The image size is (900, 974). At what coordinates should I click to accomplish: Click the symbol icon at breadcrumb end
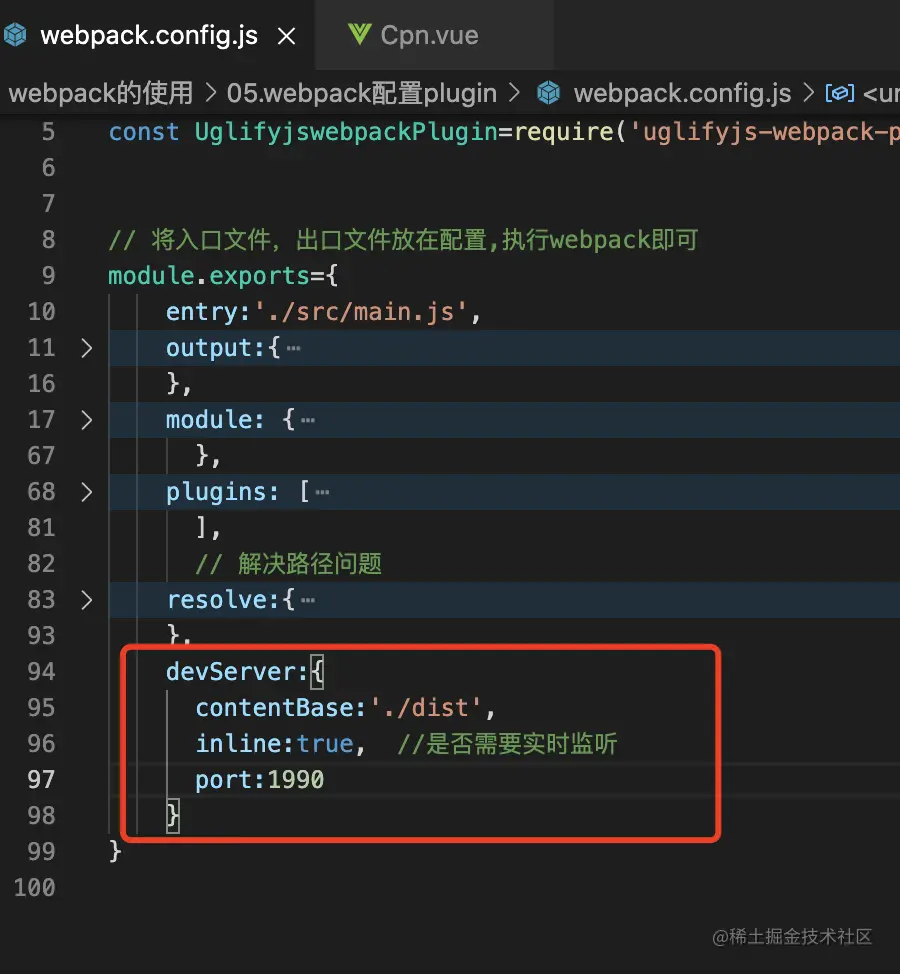tap(840, 93)
